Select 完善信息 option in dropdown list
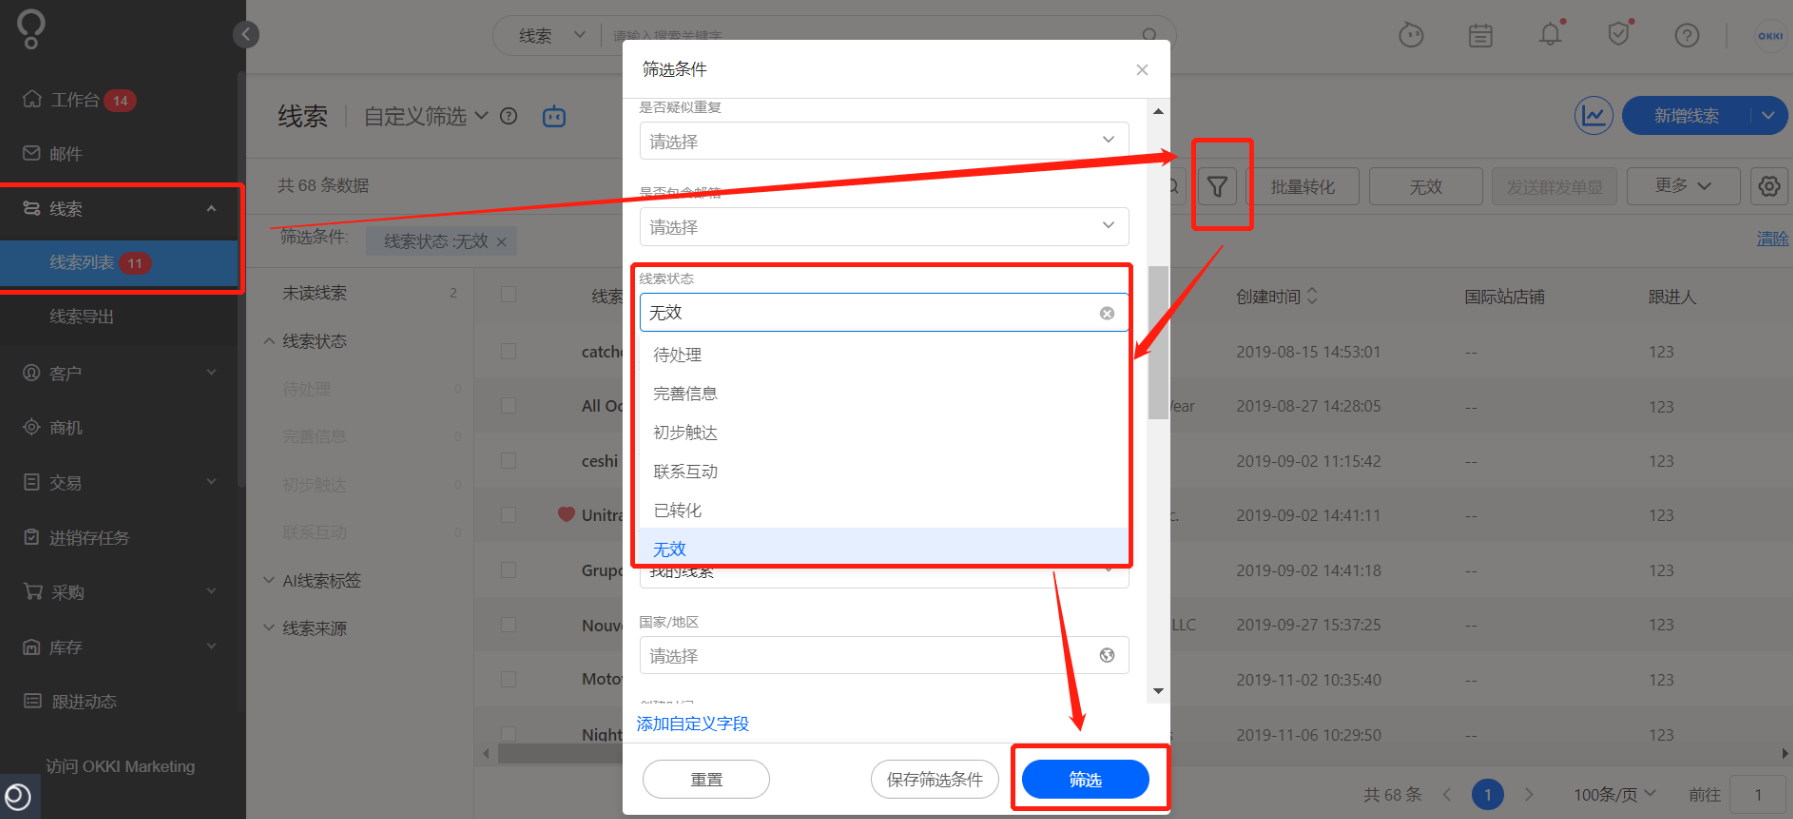Viewport: 1793px width, 819px height. pyautogui.click(x=884, y=394)
